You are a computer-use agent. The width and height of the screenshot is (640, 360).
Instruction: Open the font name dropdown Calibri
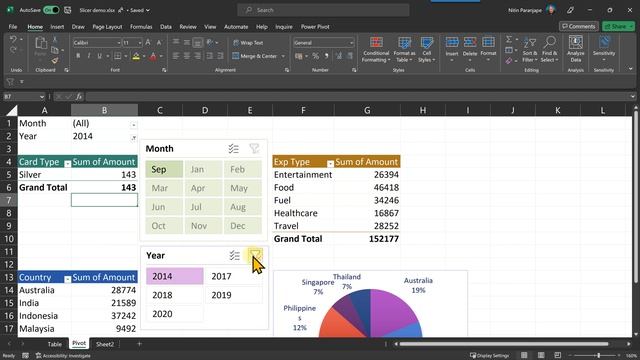tap(118, 42)
